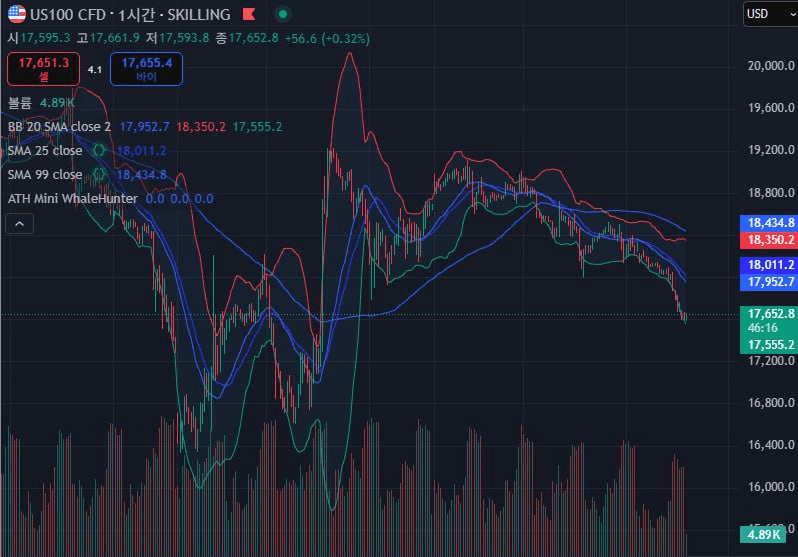Collapse the indicator legend with chevron
Screen dimensions: 798x557
point(19,224)
